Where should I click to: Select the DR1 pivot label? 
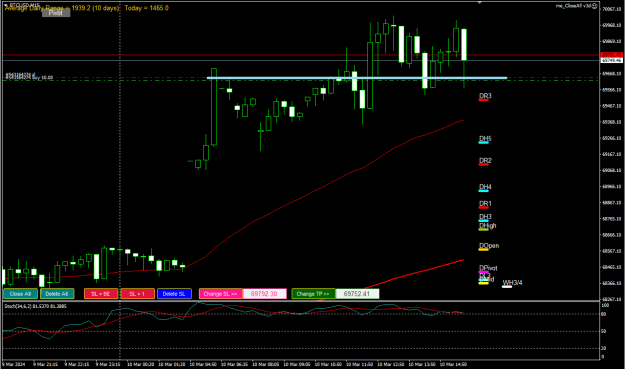pos(485,204)
